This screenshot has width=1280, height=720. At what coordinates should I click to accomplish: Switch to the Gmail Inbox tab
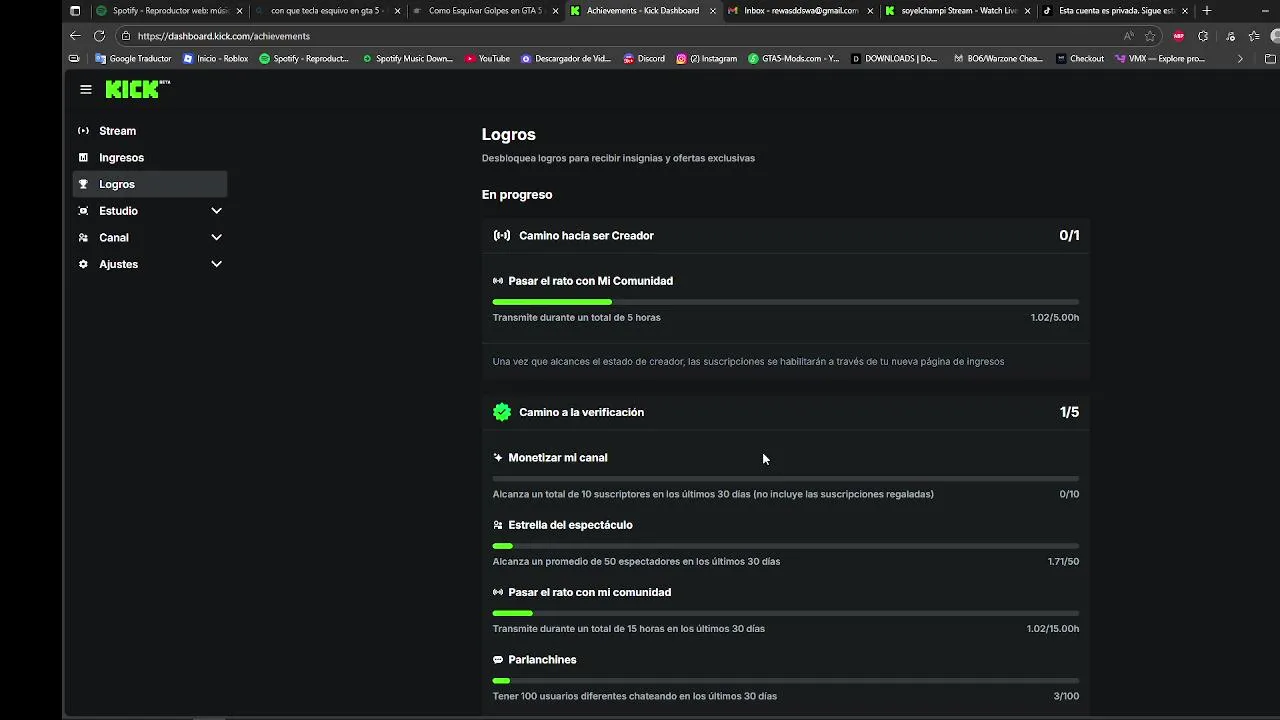point(801,11)
